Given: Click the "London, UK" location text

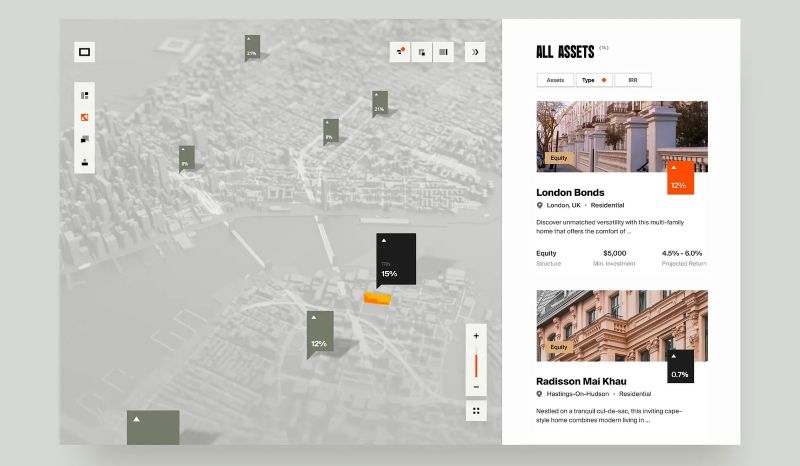Looking at the screenshot, I should click(x=563, y=205).
